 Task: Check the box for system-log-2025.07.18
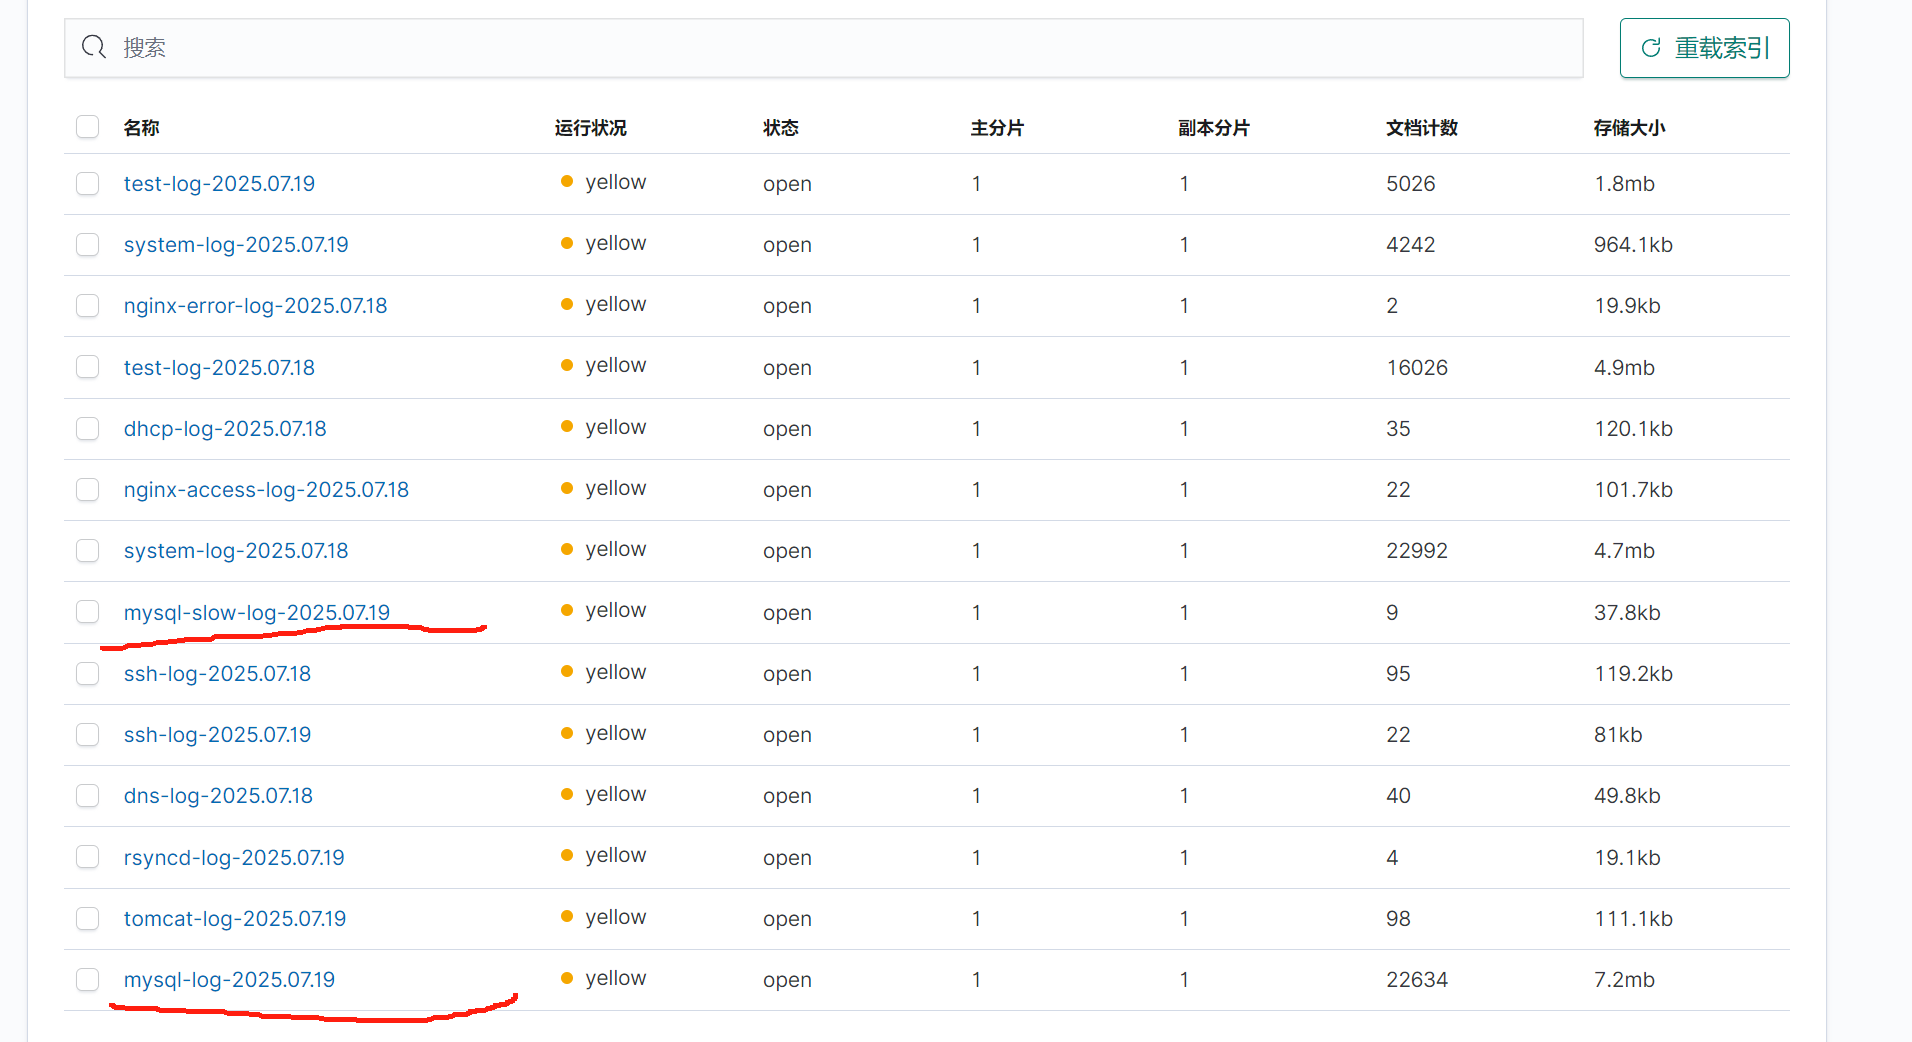pos(88,551)
